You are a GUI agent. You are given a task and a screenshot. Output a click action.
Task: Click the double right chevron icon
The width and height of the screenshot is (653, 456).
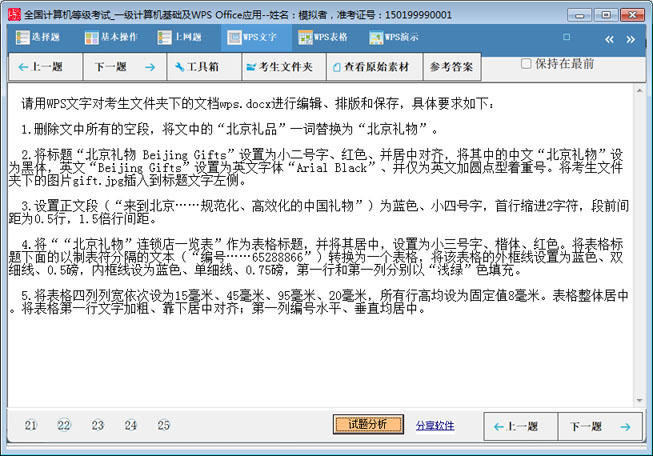tap(631, 40)
